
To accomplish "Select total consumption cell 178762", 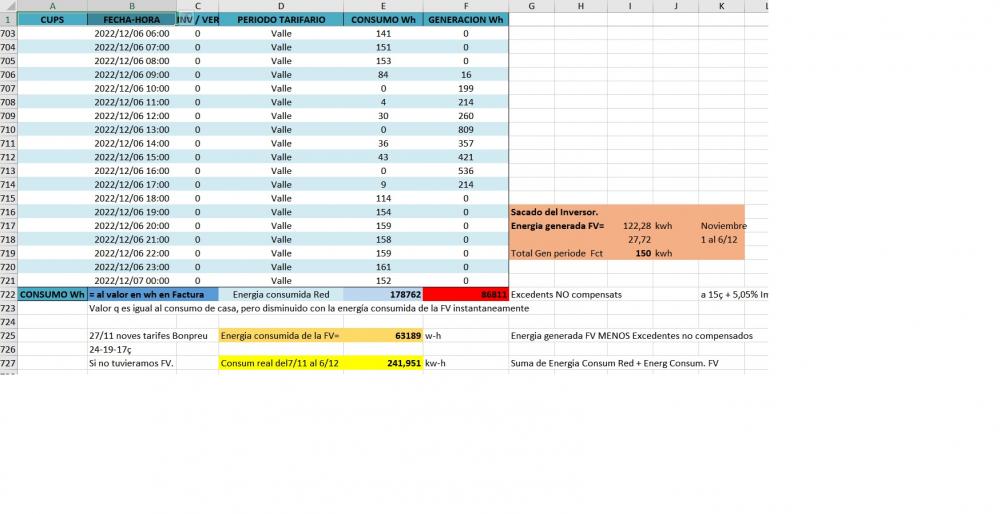I will click(383, 295).
